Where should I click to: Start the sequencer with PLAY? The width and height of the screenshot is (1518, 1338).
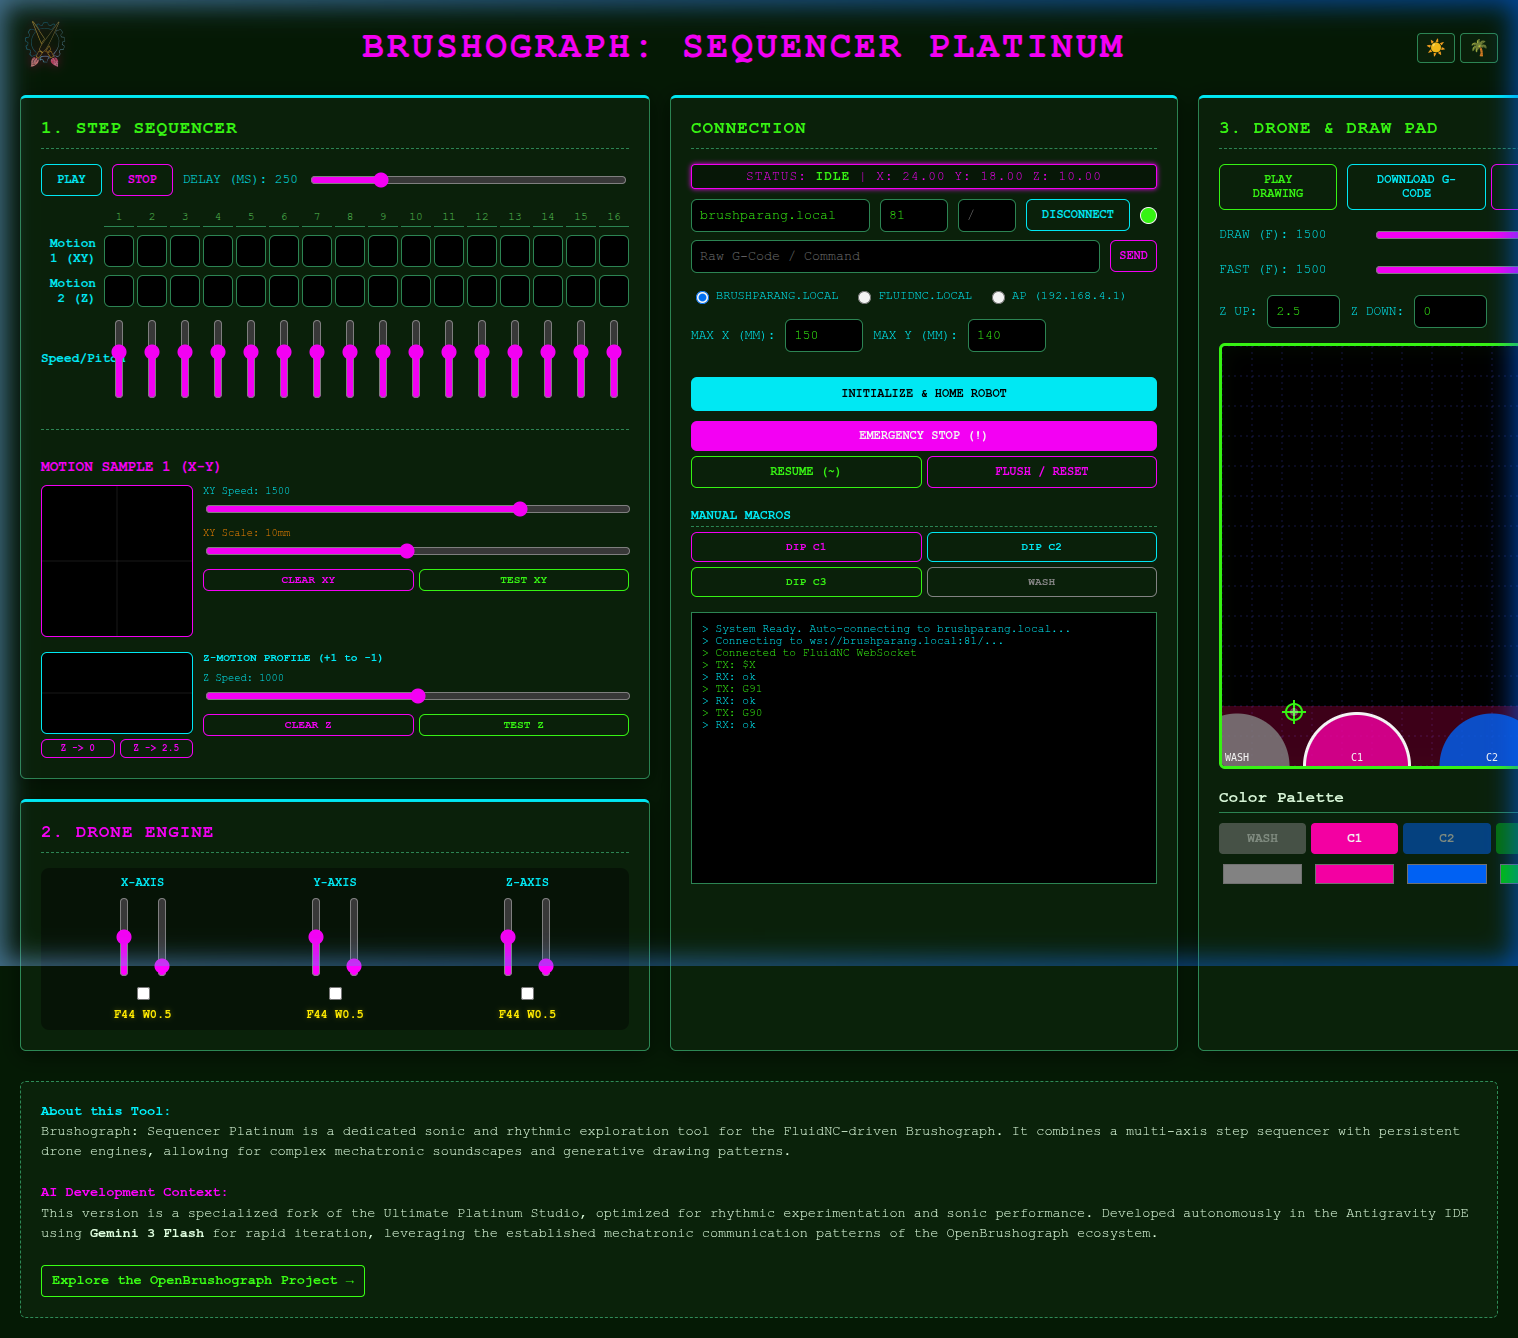click(x=71, y=180)
